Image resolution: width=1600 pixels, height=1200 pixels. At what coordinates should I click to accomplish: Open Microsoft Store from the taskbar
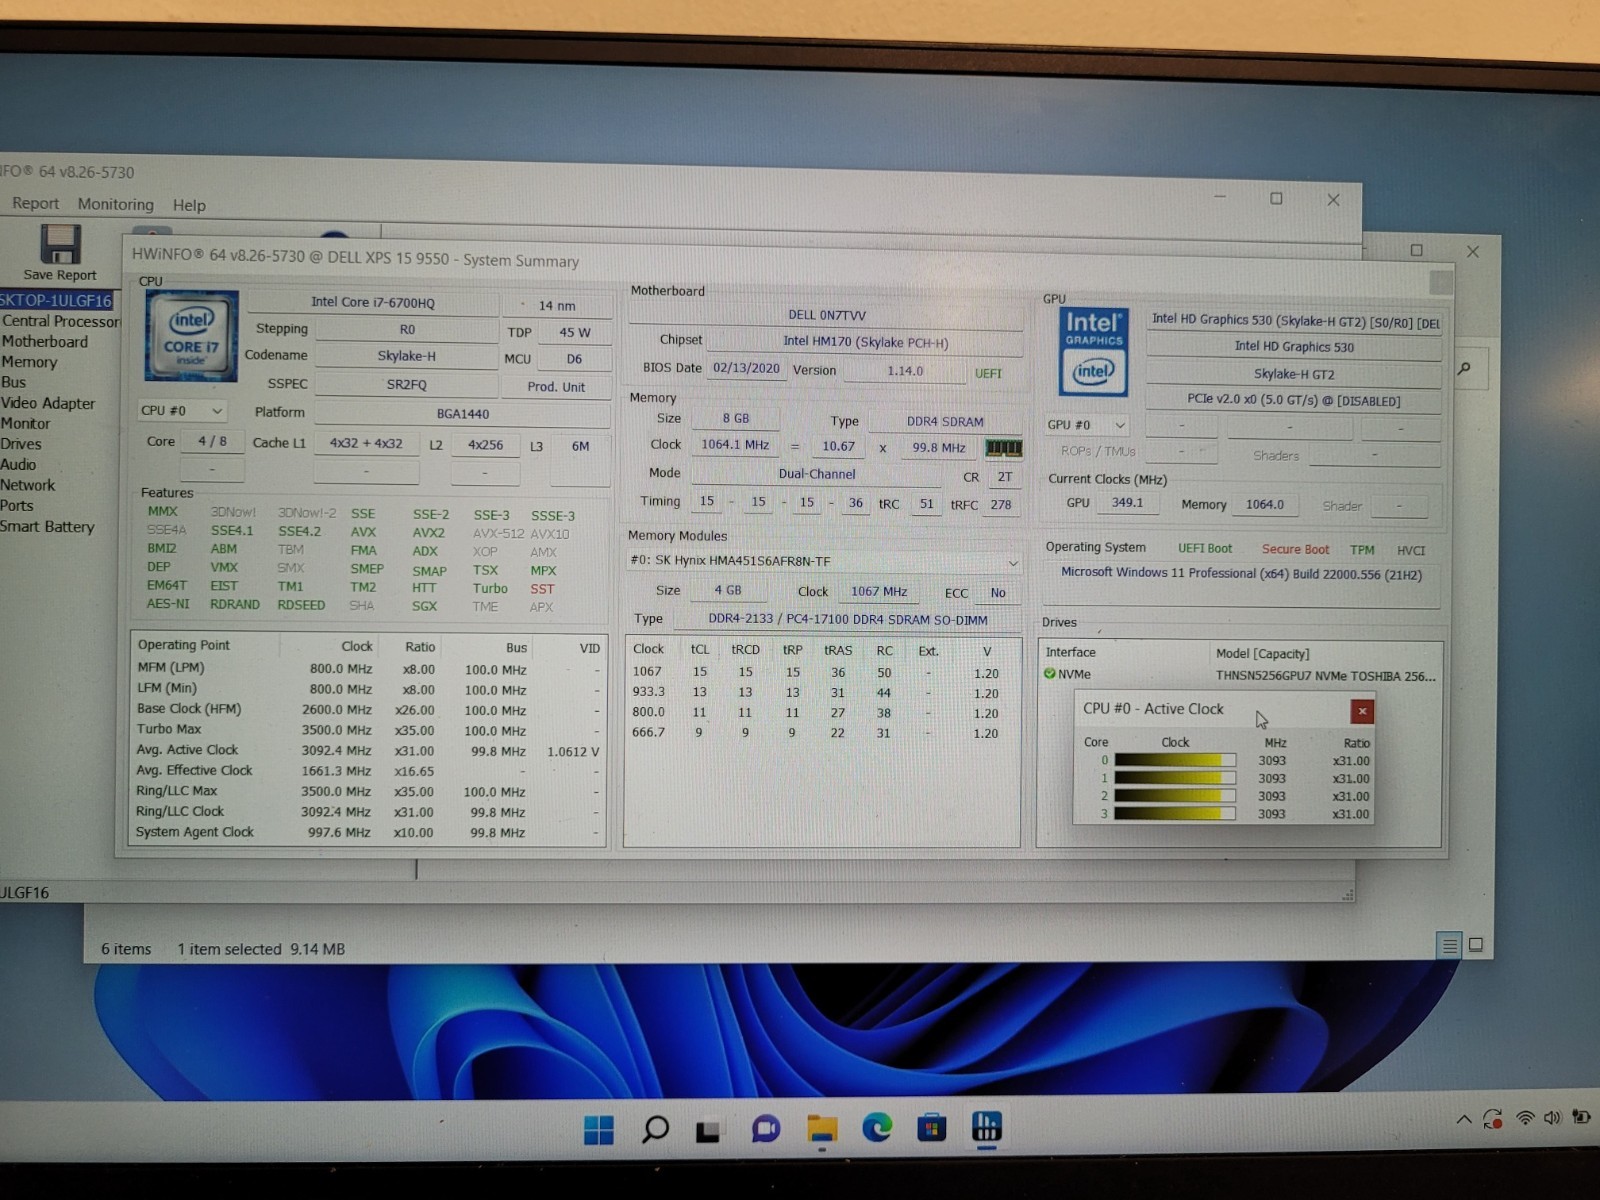pyautogui.click(x=931, y=1128)
